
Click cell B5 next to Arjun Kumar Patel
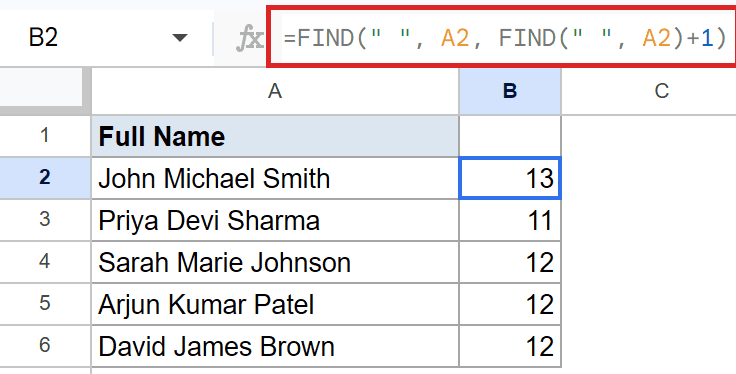click(x=510, y=304)
